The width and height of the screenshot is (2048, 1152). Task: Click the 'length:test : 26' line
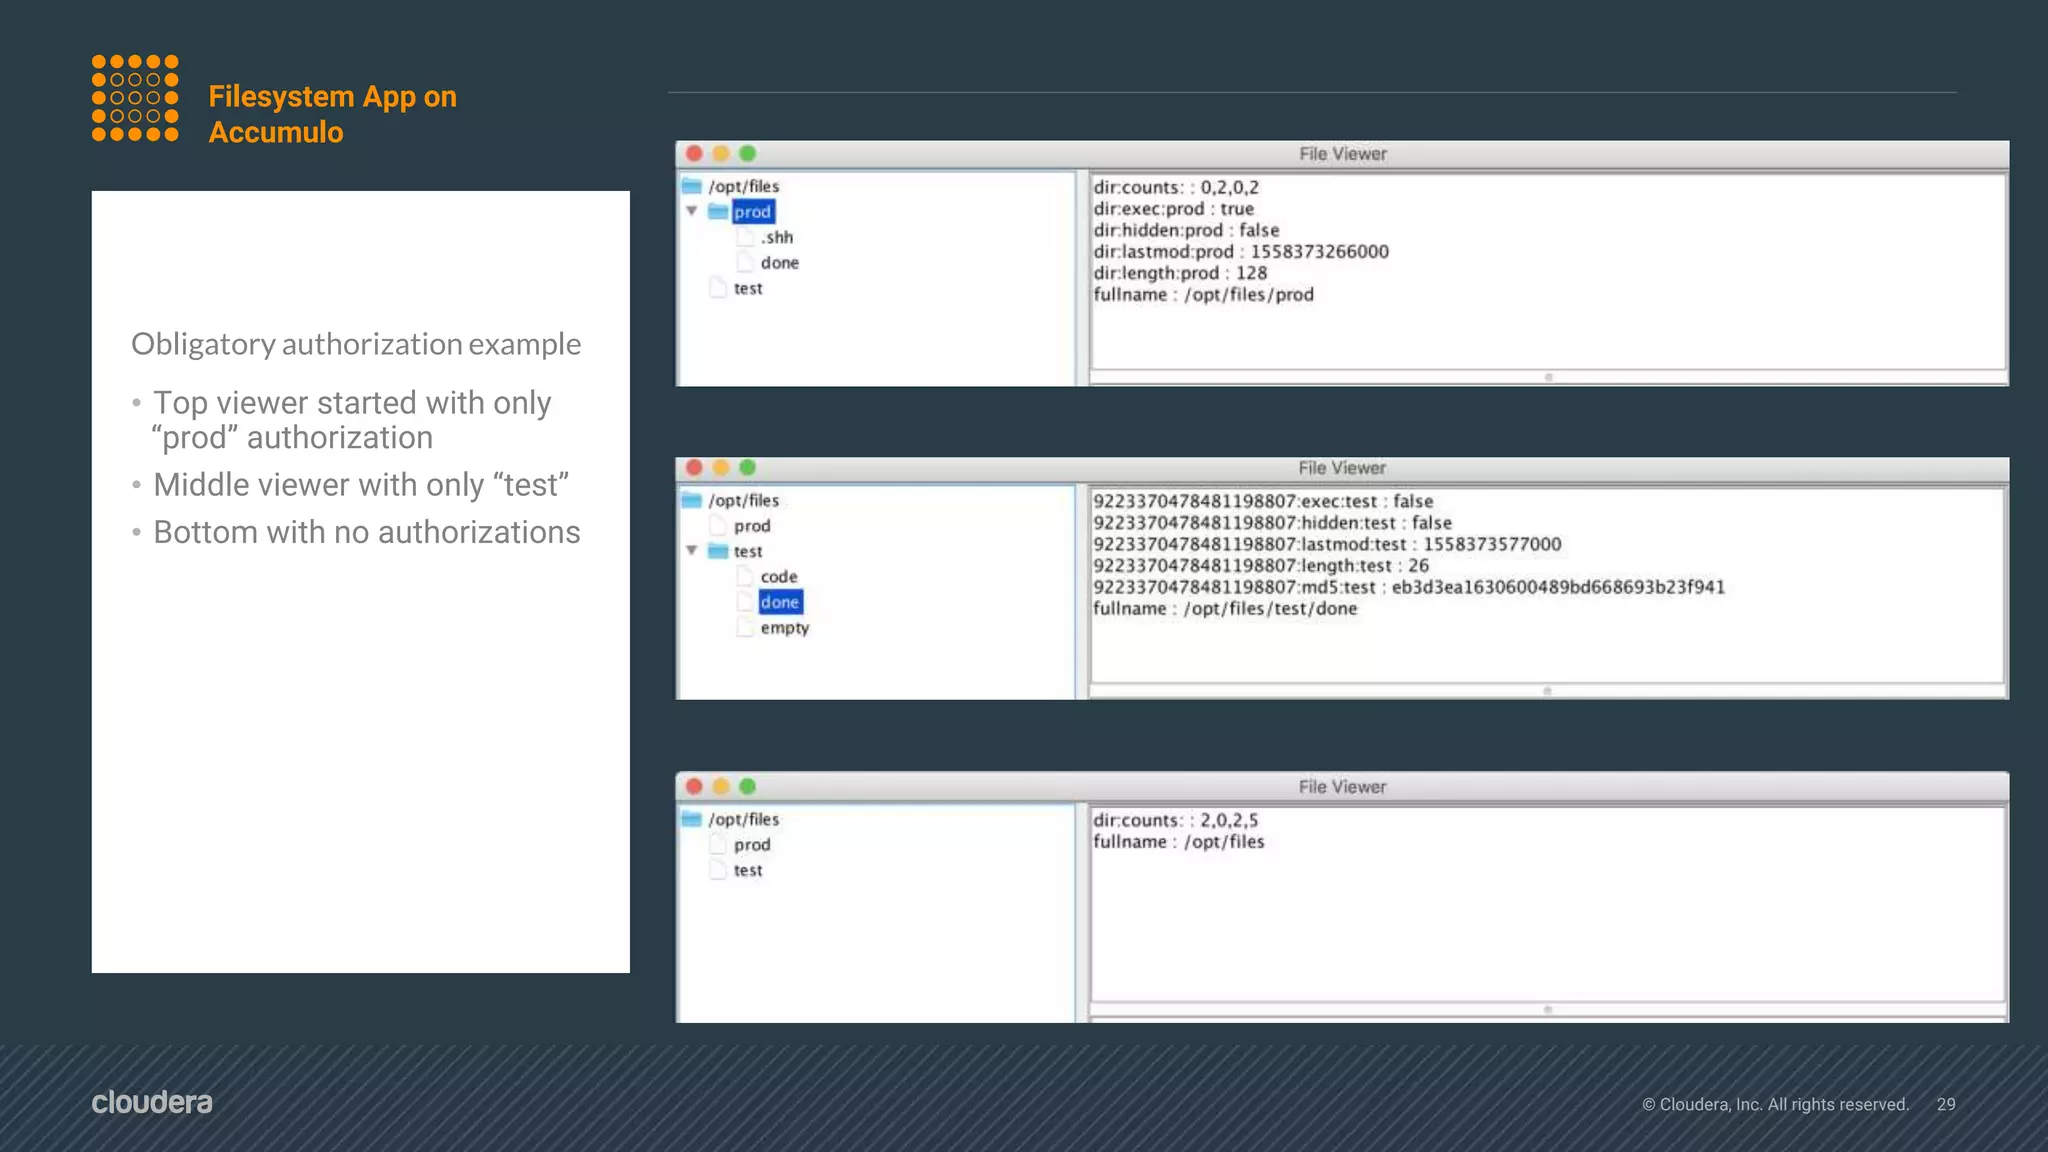1261,565
